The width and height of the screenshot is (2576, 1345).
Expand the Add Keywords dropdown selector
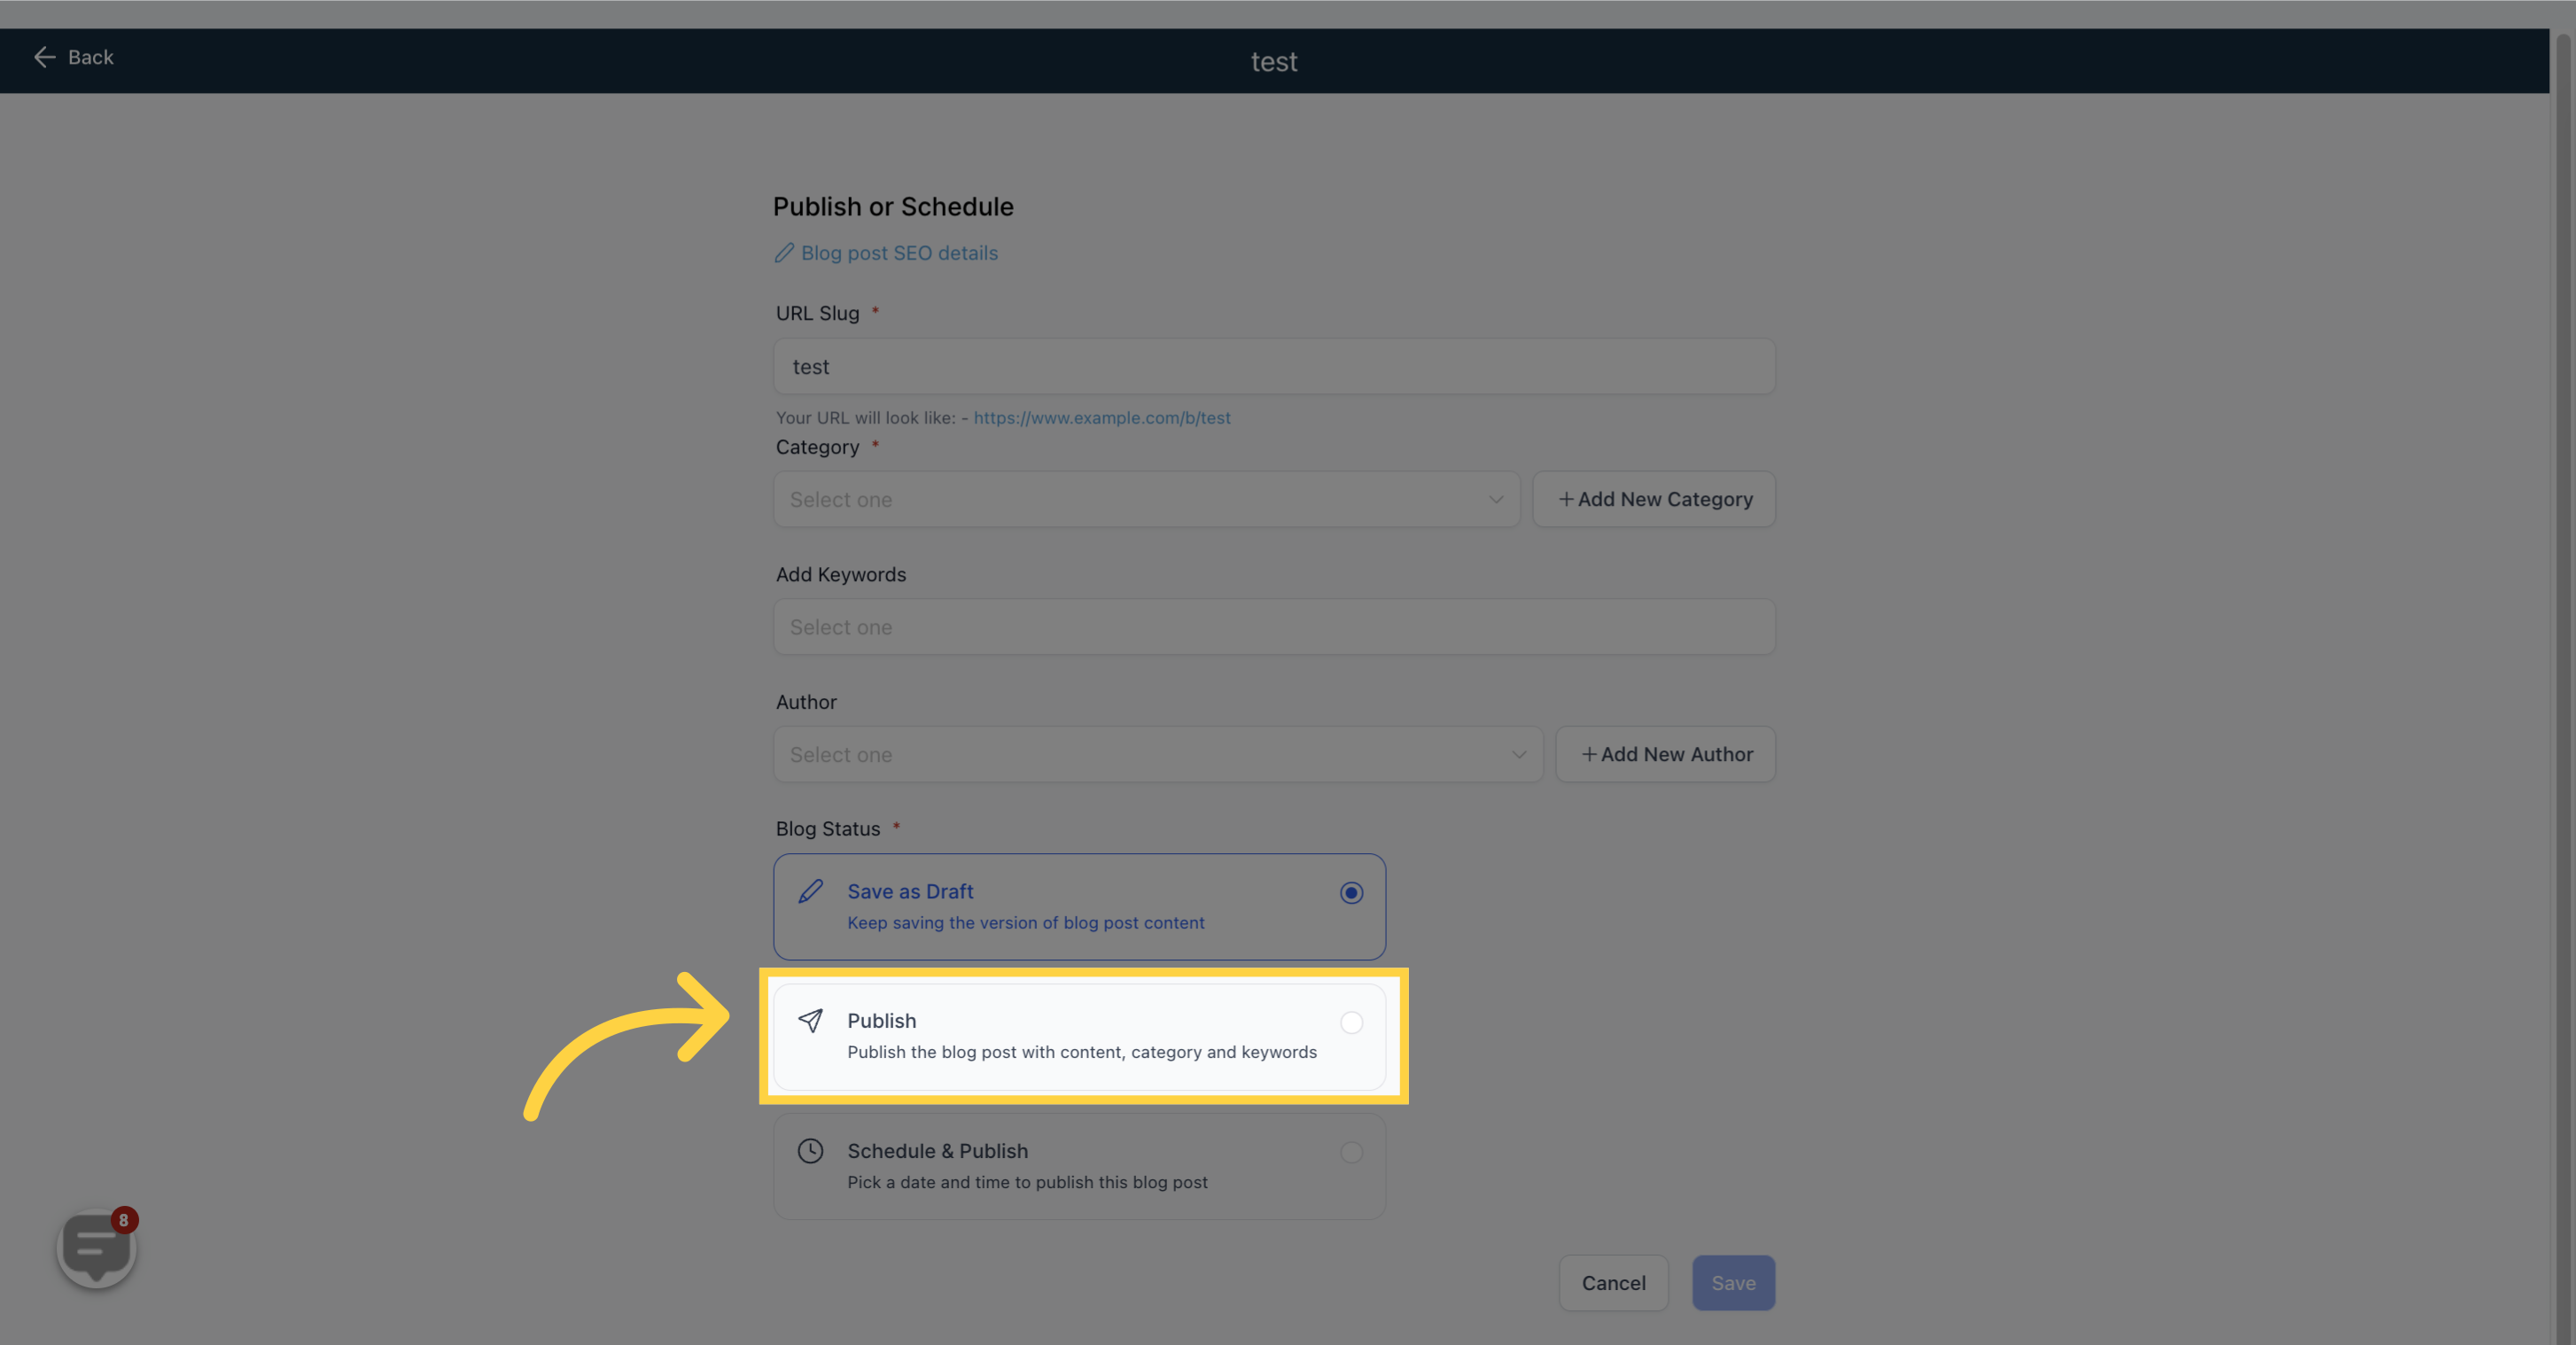point(1272,626)
